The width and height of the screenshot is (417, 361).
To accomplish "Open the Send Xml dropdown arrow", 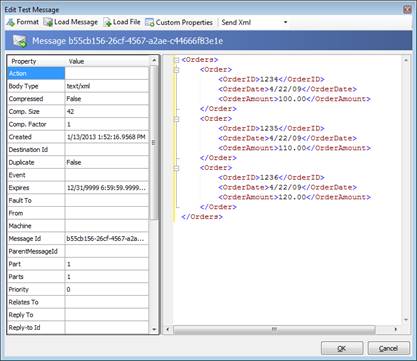I will click(285, 22).
